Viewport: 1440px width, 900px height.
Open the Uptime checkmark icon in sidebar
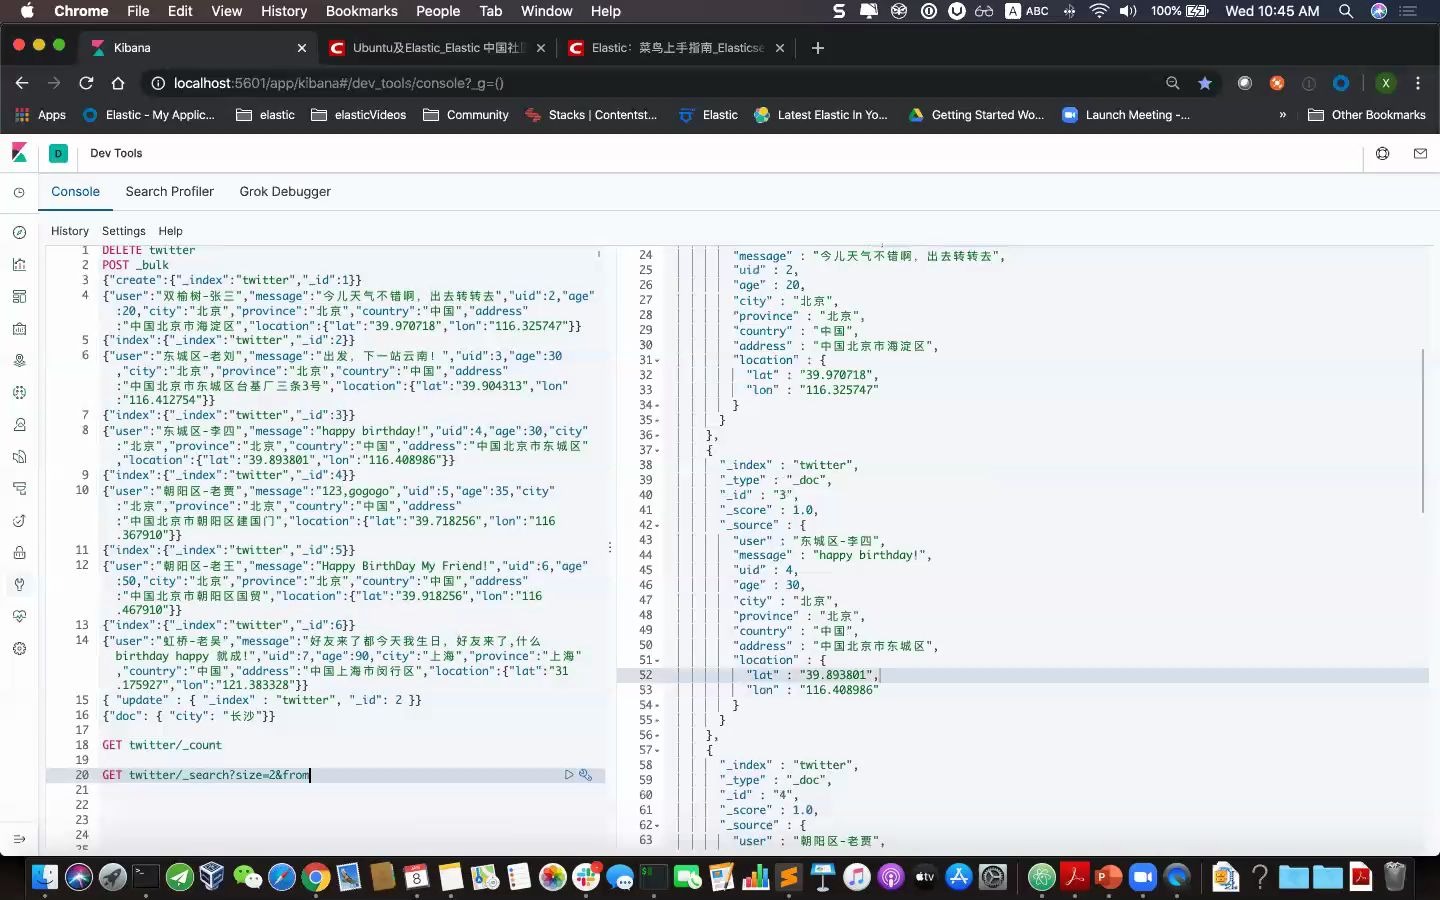(x=20, y=519)
